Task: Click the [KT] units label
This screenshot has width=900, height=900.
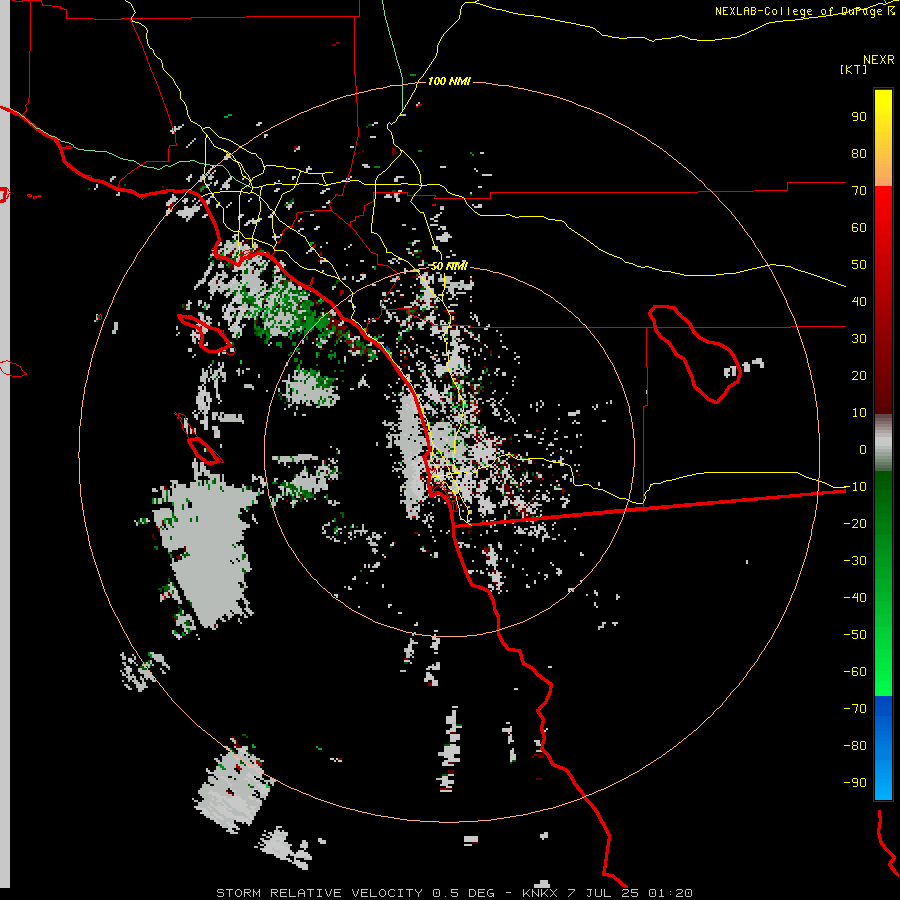Action: [854, 69]
